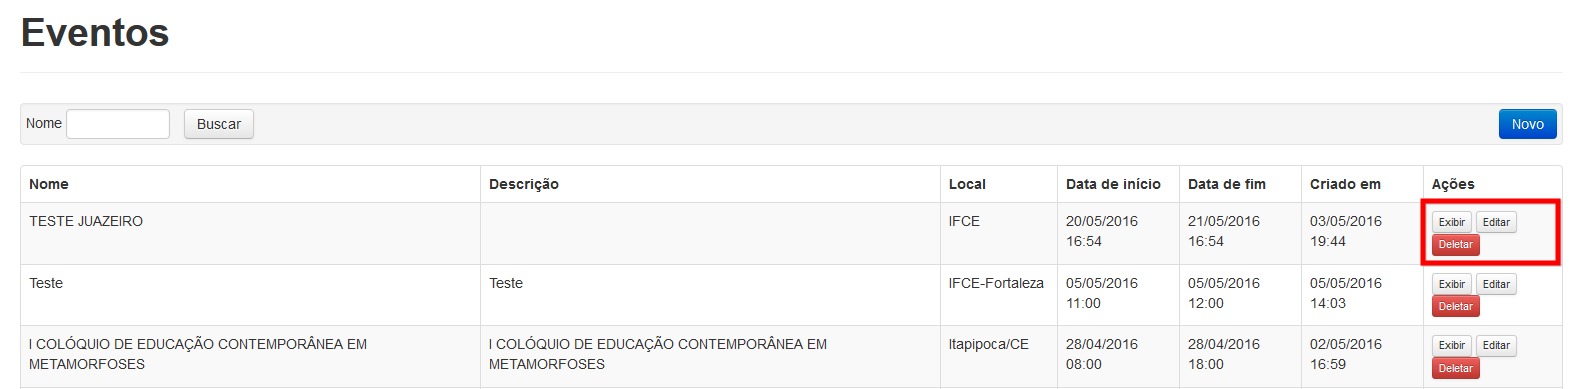Viewport: 1583px width, 389px height.
Task: Open Exibir for the Teste event
Action: coord(1452,284)
